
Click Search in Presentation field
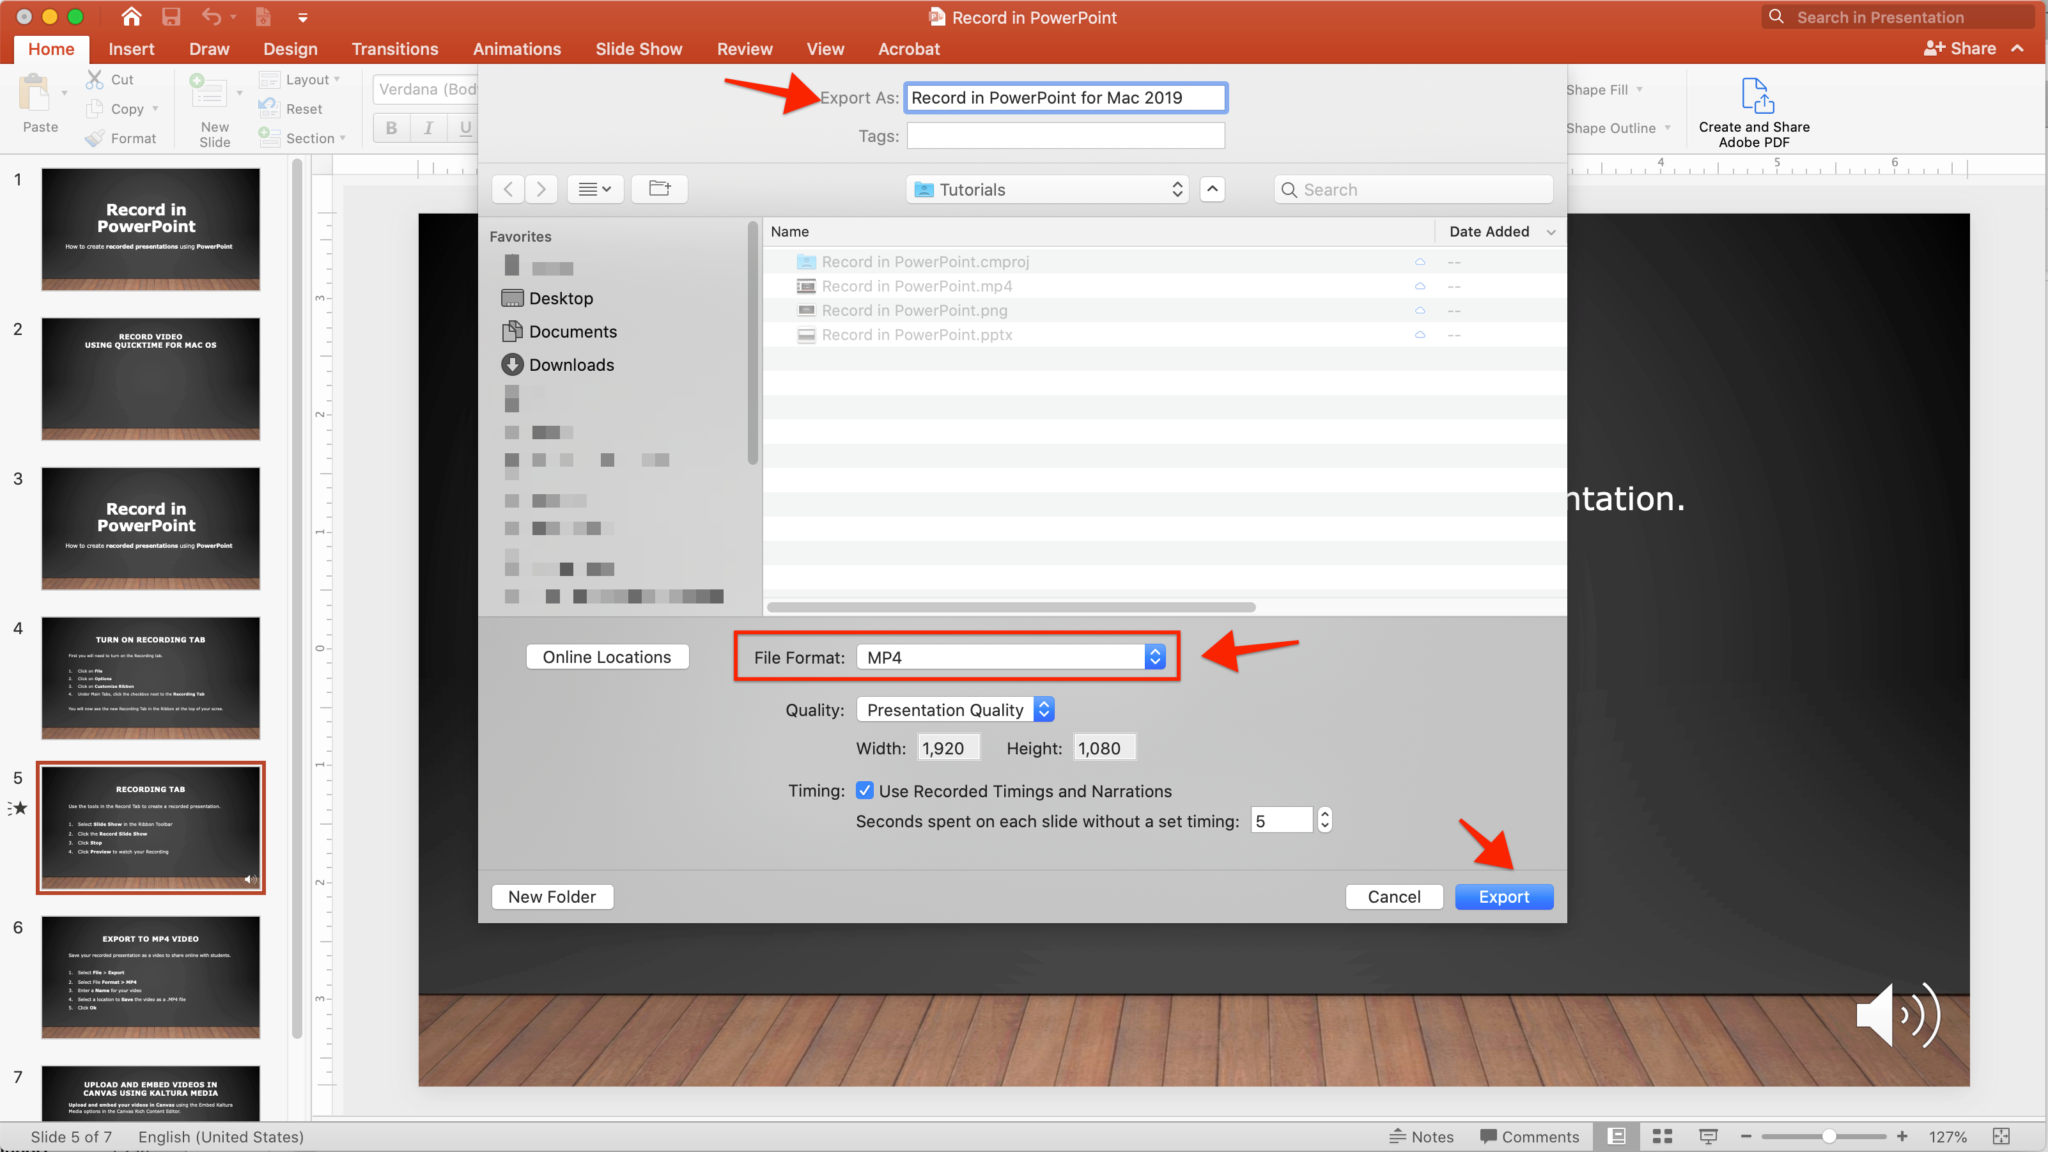click(x=1898, y=17)
